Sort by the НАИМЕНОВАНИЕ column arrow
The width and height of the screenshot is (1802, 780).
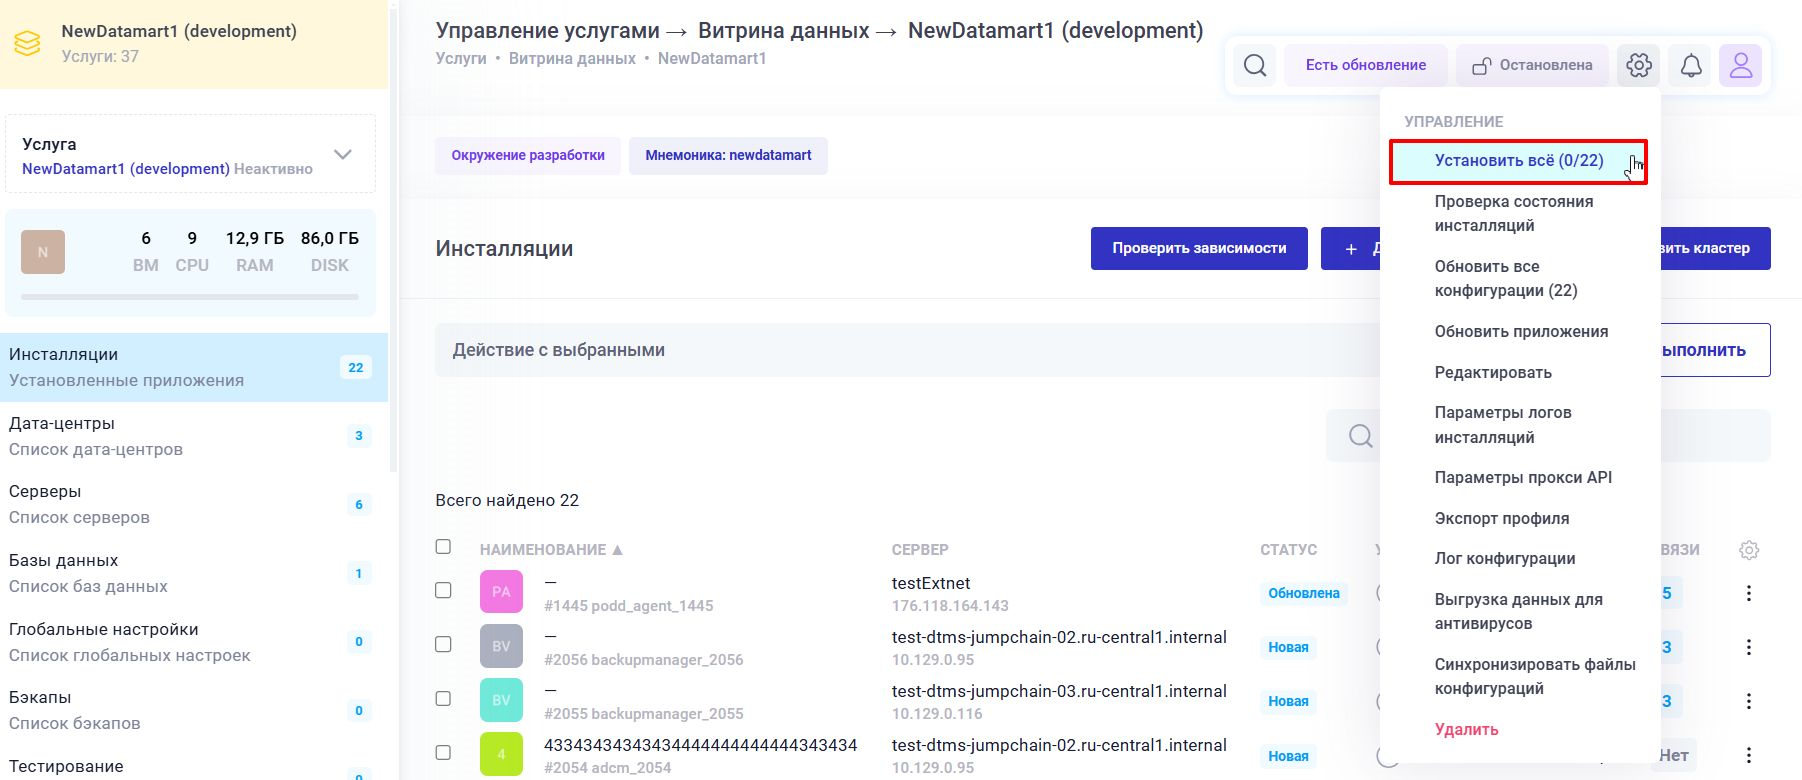617,550
